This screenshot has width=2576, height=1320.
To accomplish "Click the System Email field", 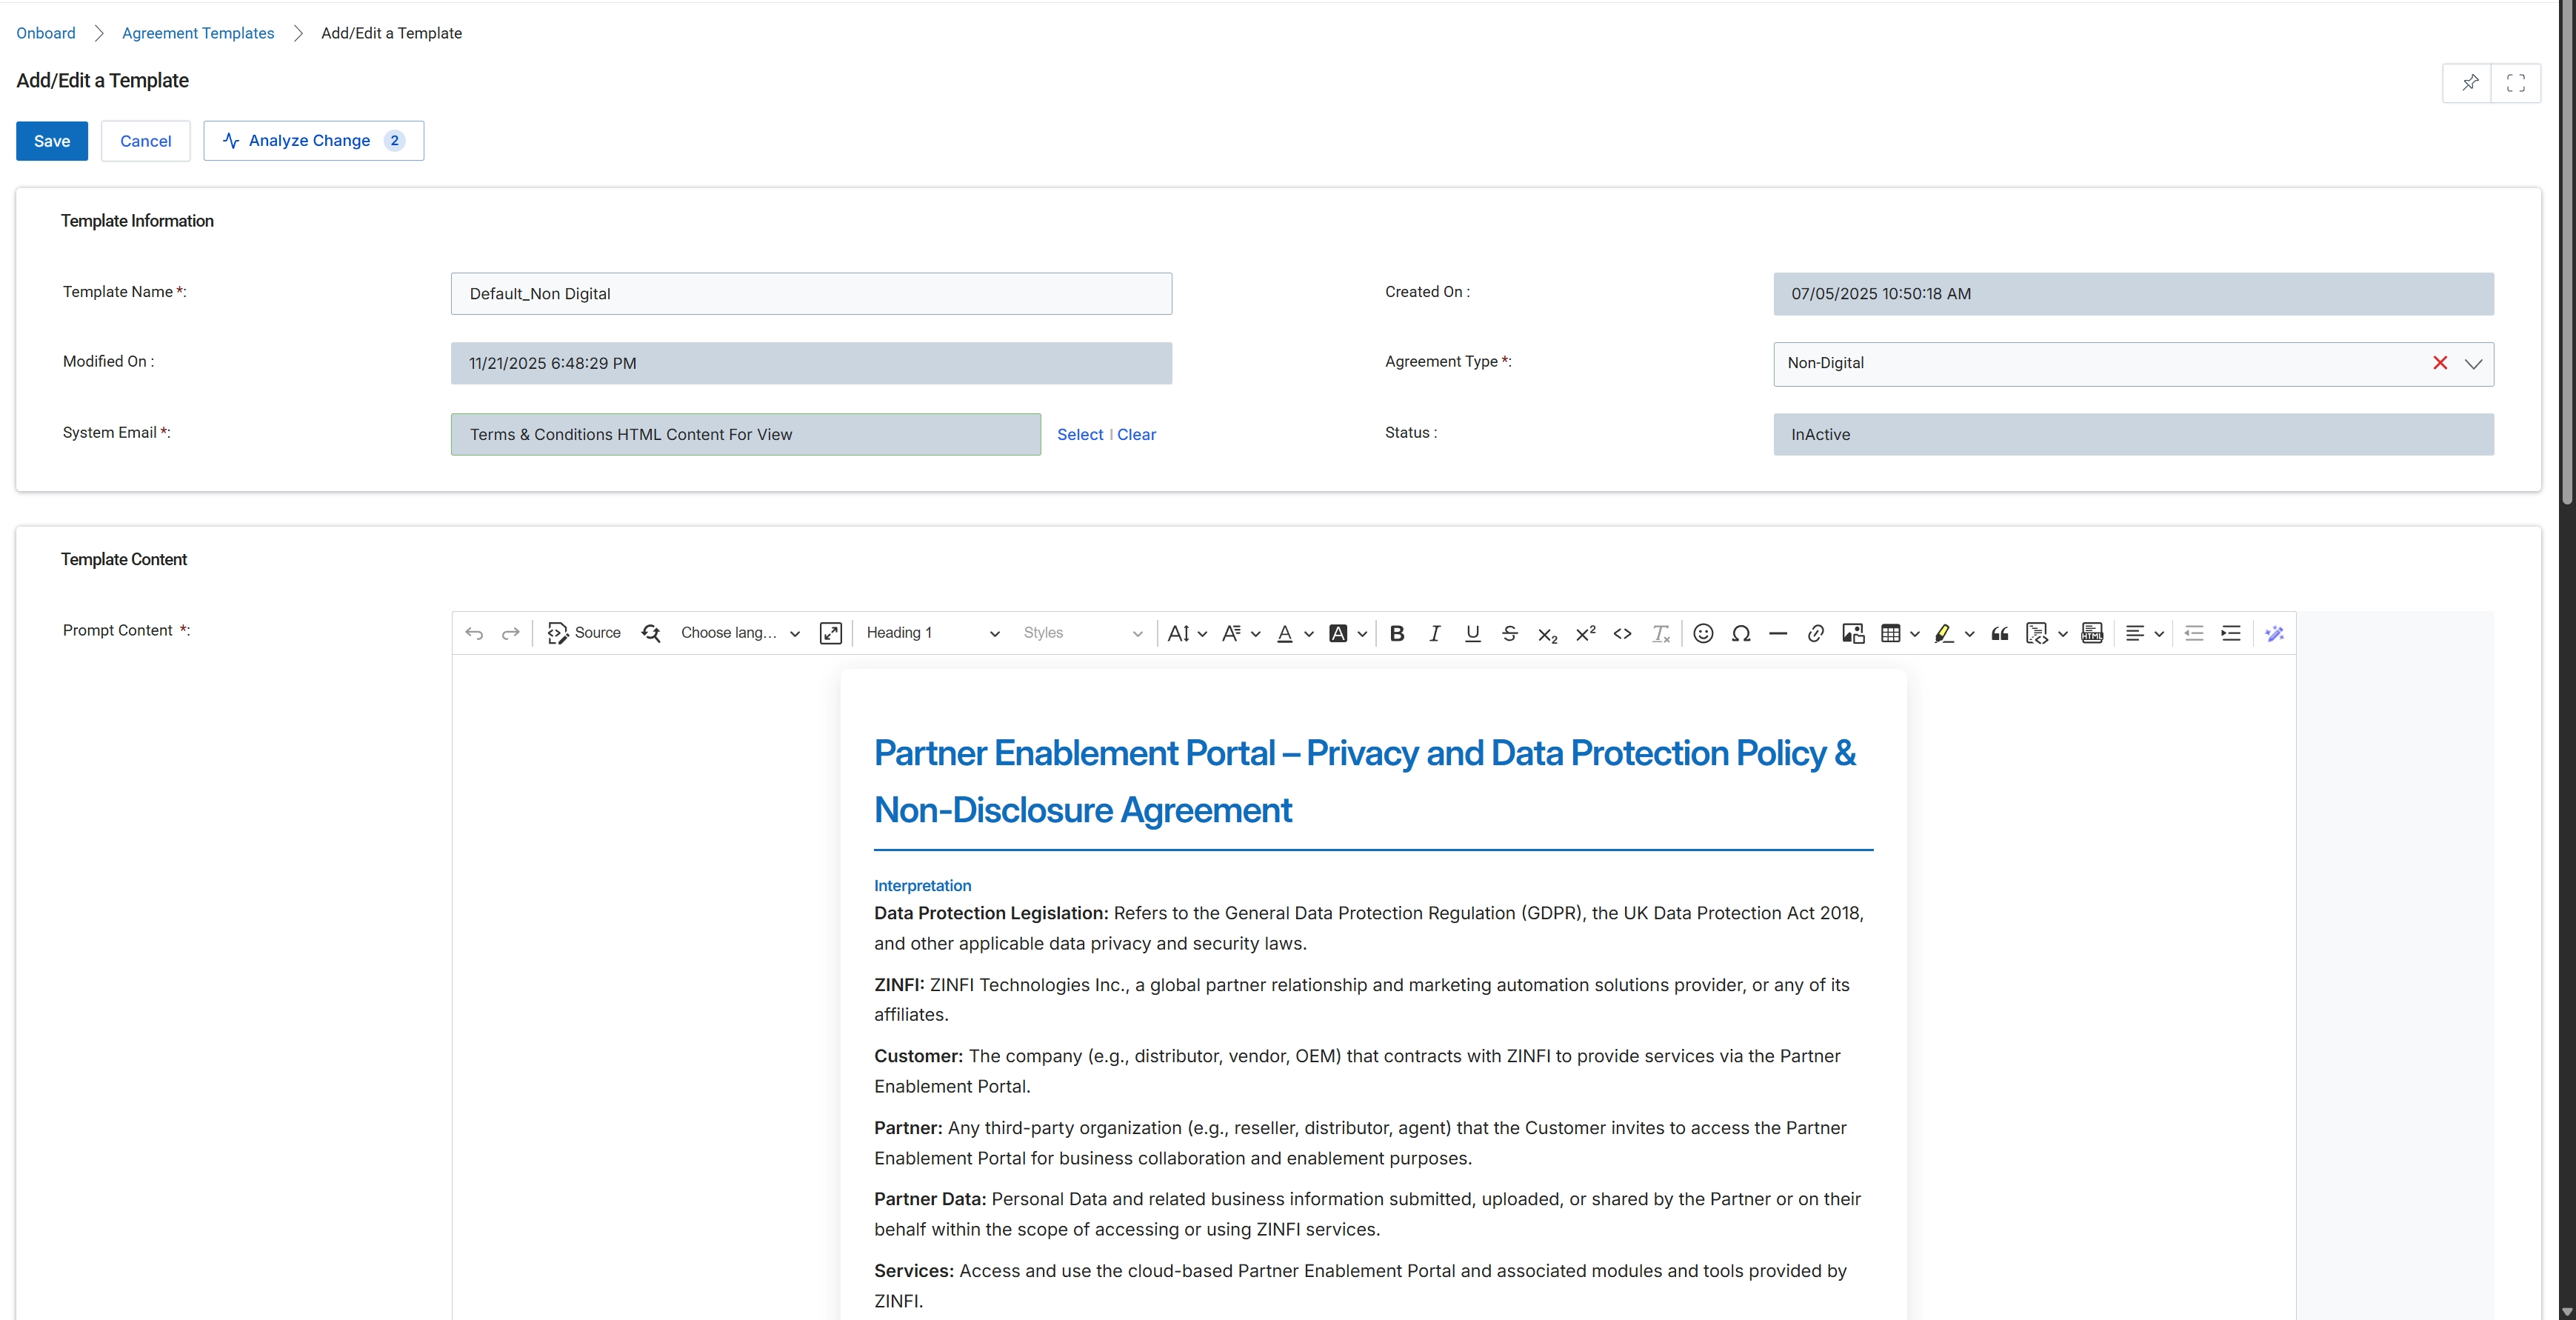I will [746, 435].
